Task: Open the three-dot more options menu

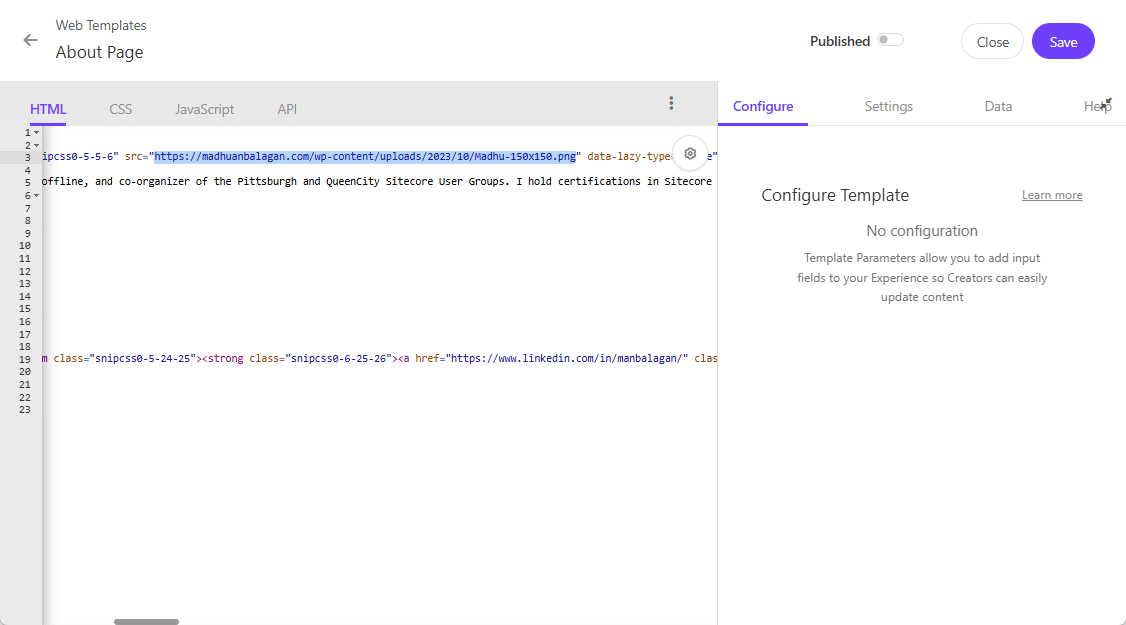Action: [671, 103]
